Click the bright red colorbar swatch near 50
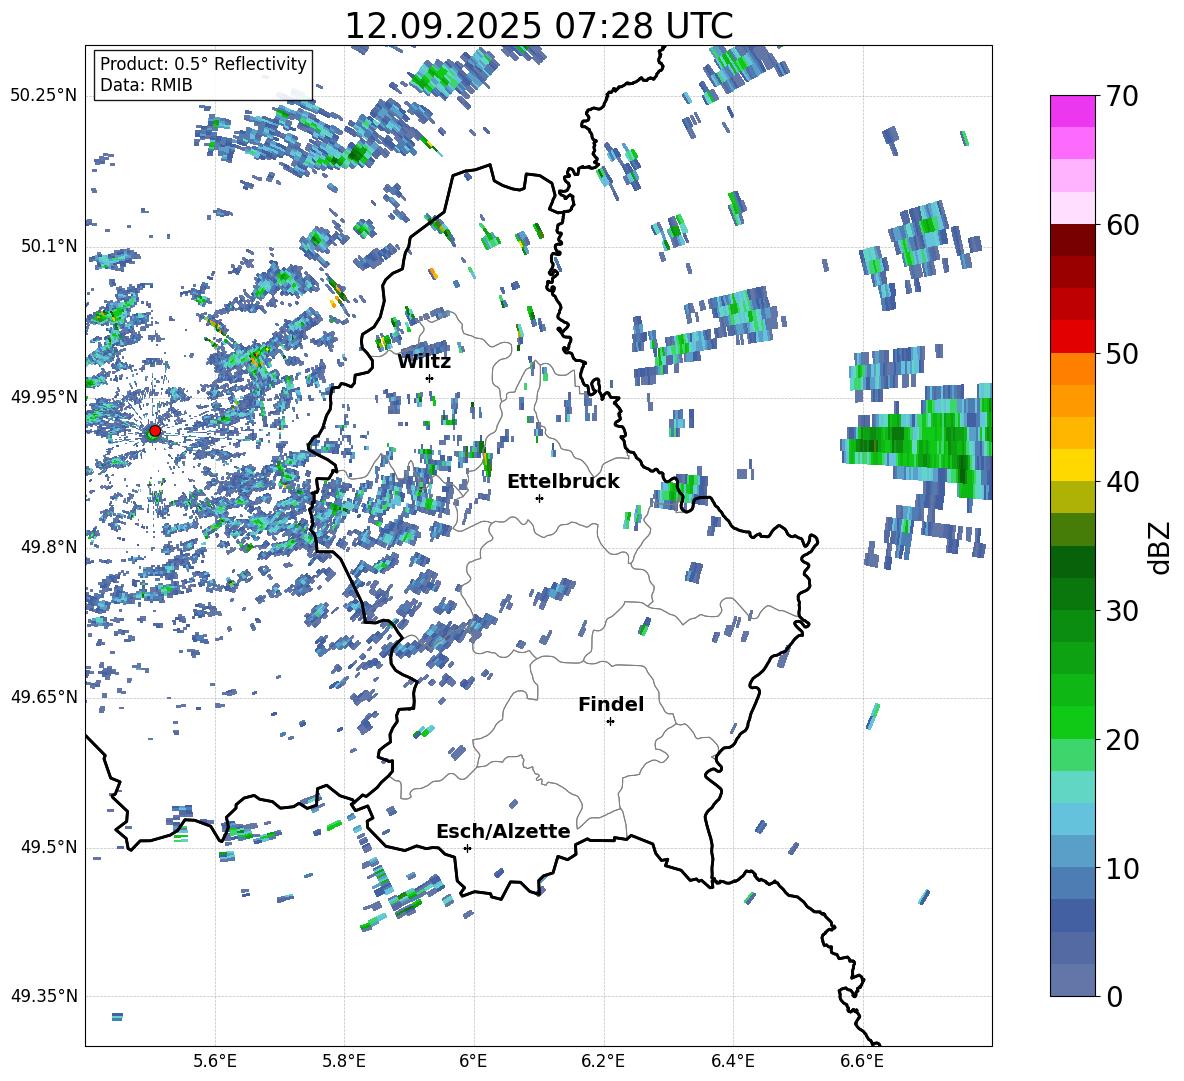1184x1081 pixels. click(x=1072, y=337)
